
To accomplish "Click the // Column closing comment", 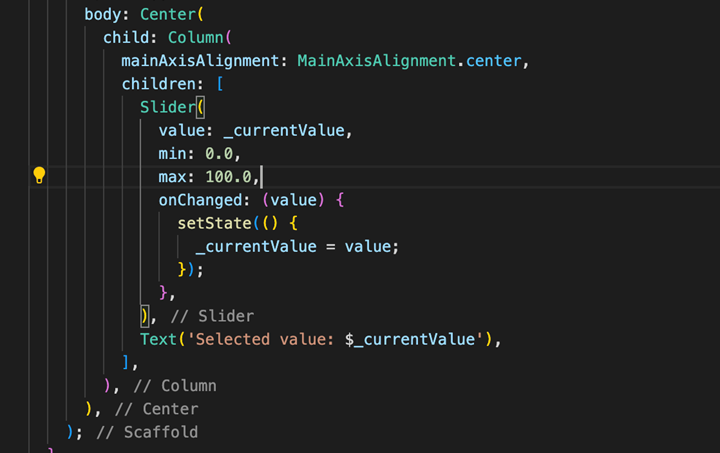I will (x=175, y=386).
